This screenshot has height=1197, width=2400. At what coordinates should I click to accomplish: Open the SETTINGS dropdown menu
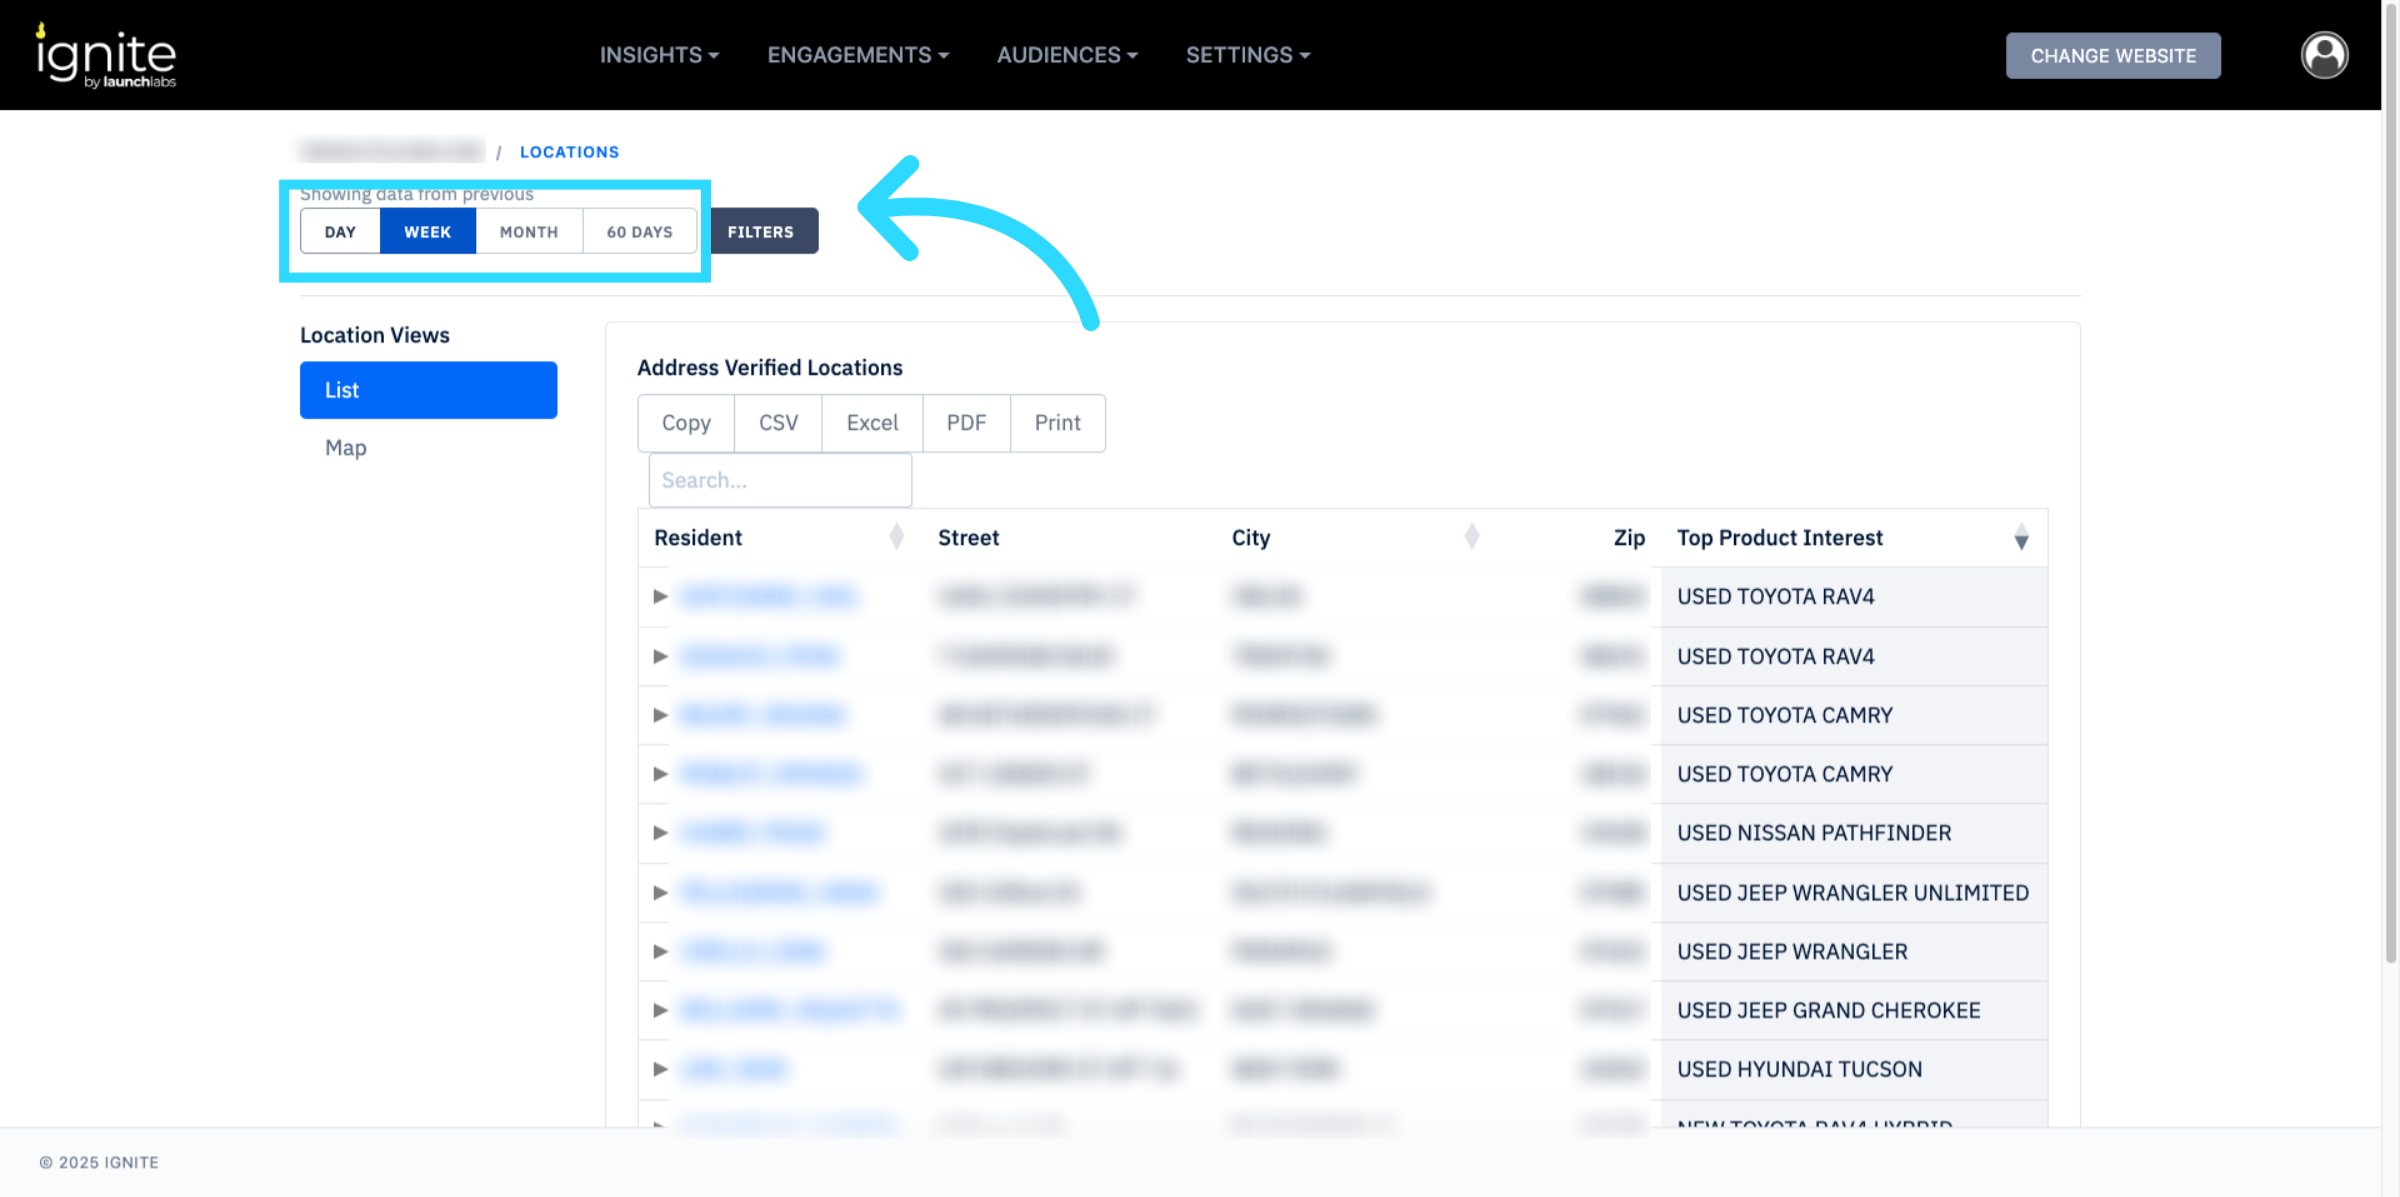tap(1247, 55)
